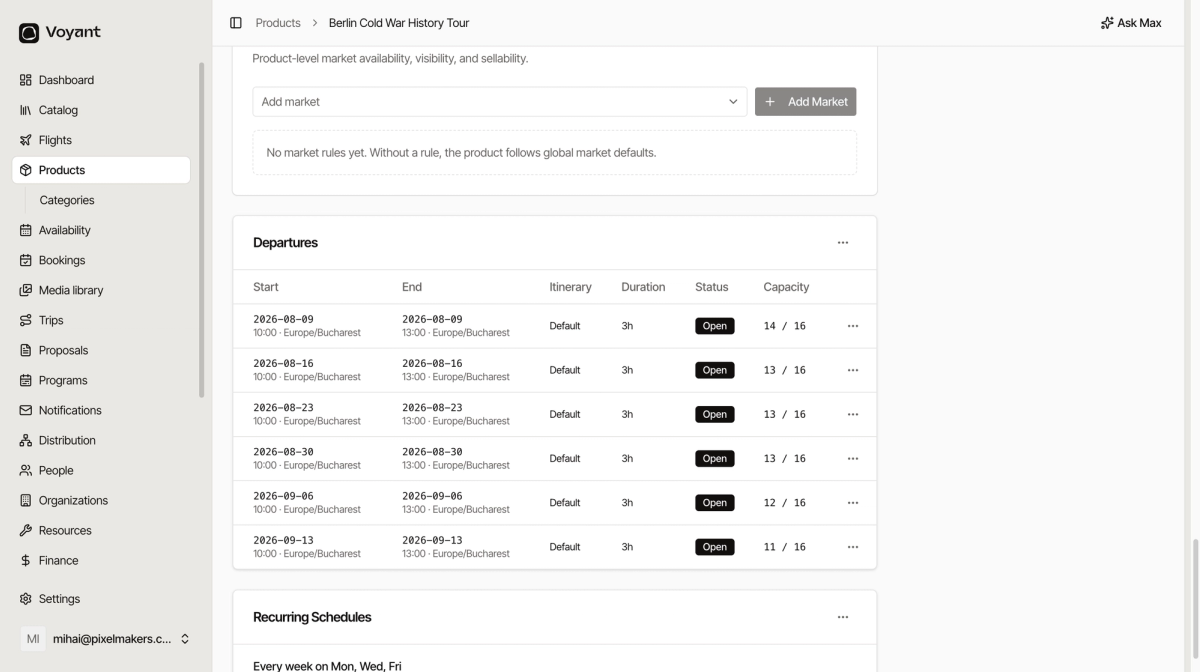Open Distribution section
The image size is (1200, 672).
click(x=101, y=440)
